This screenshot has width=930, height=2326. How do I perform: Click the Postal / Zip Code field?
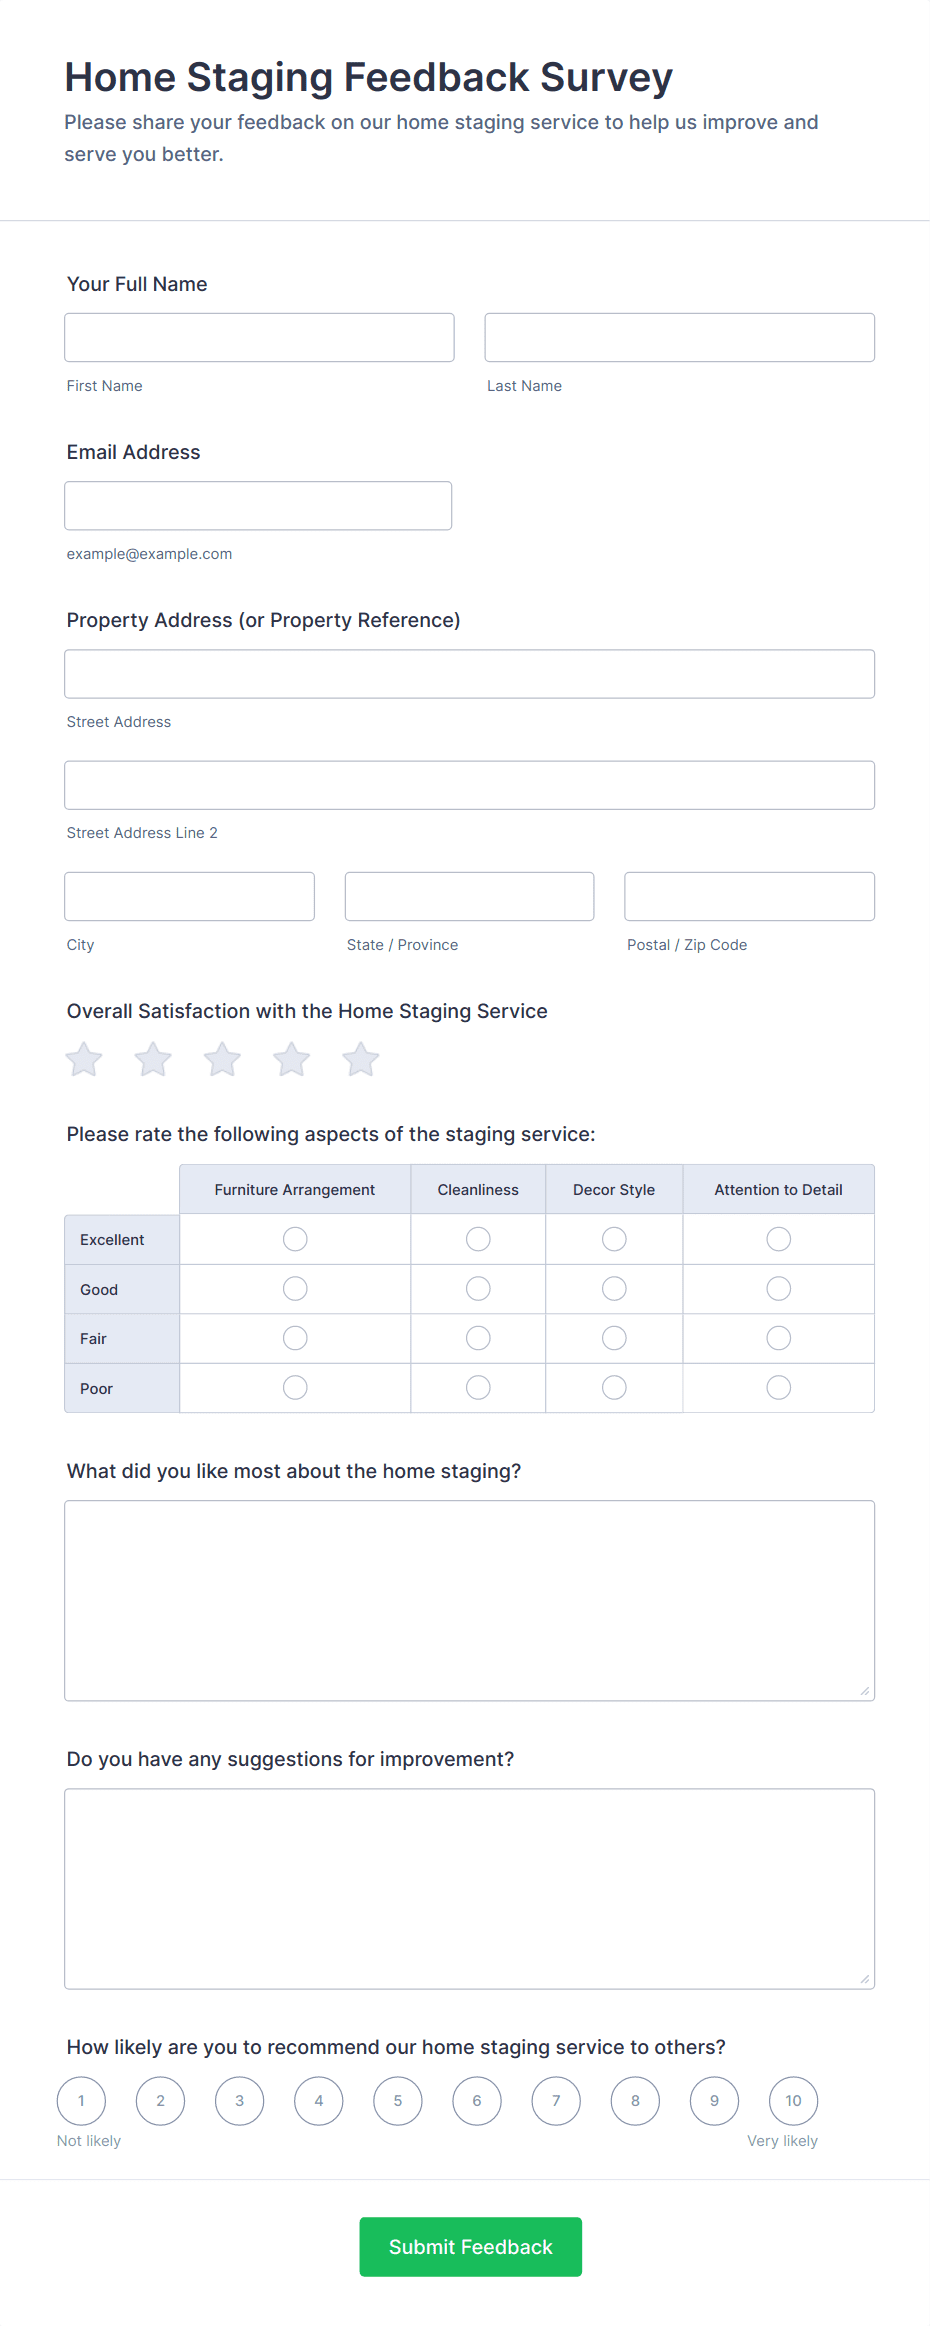click(749, 896)
